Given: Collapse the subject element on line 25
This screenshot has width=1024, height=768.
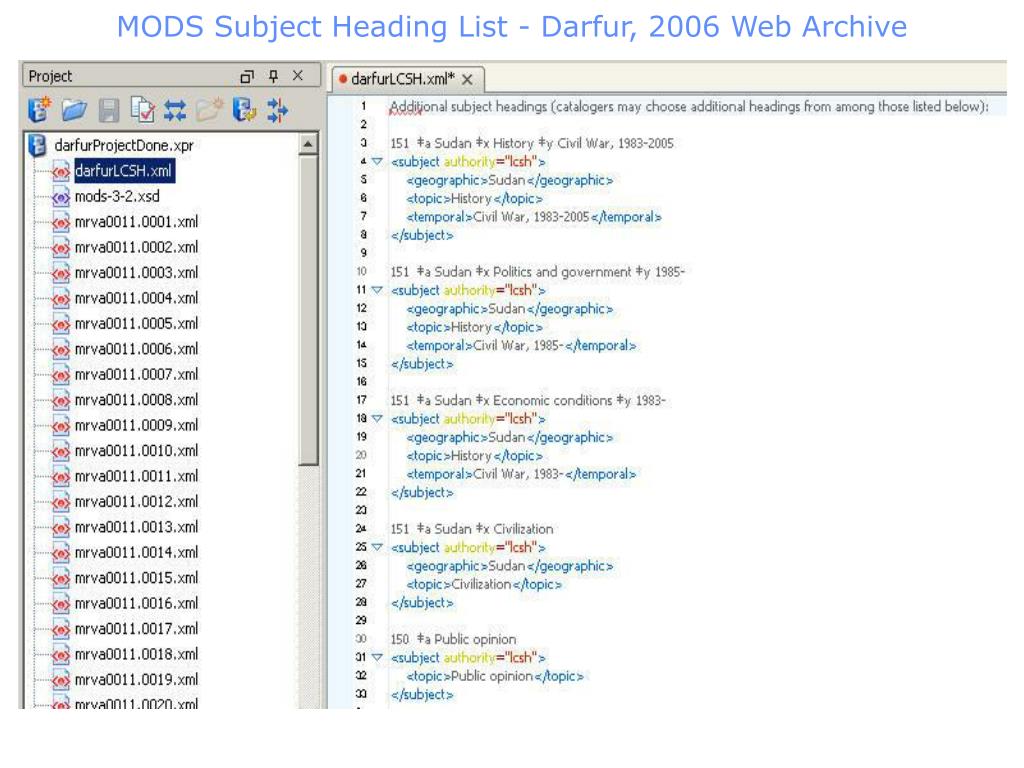Looking at the screenshot, I should coord(377,547).
